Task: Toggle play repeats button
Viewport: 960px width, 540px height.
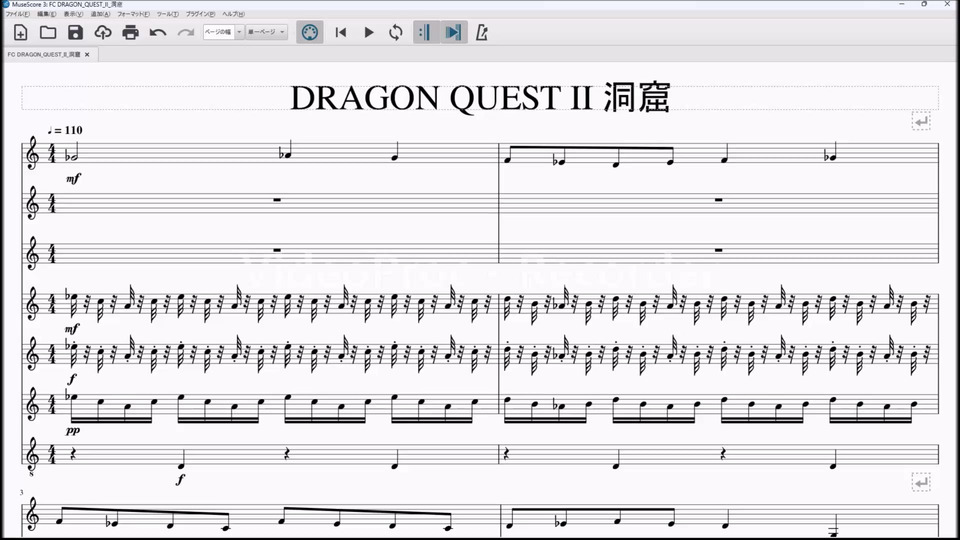Action: pyautogui.click(x=426, y=32)
